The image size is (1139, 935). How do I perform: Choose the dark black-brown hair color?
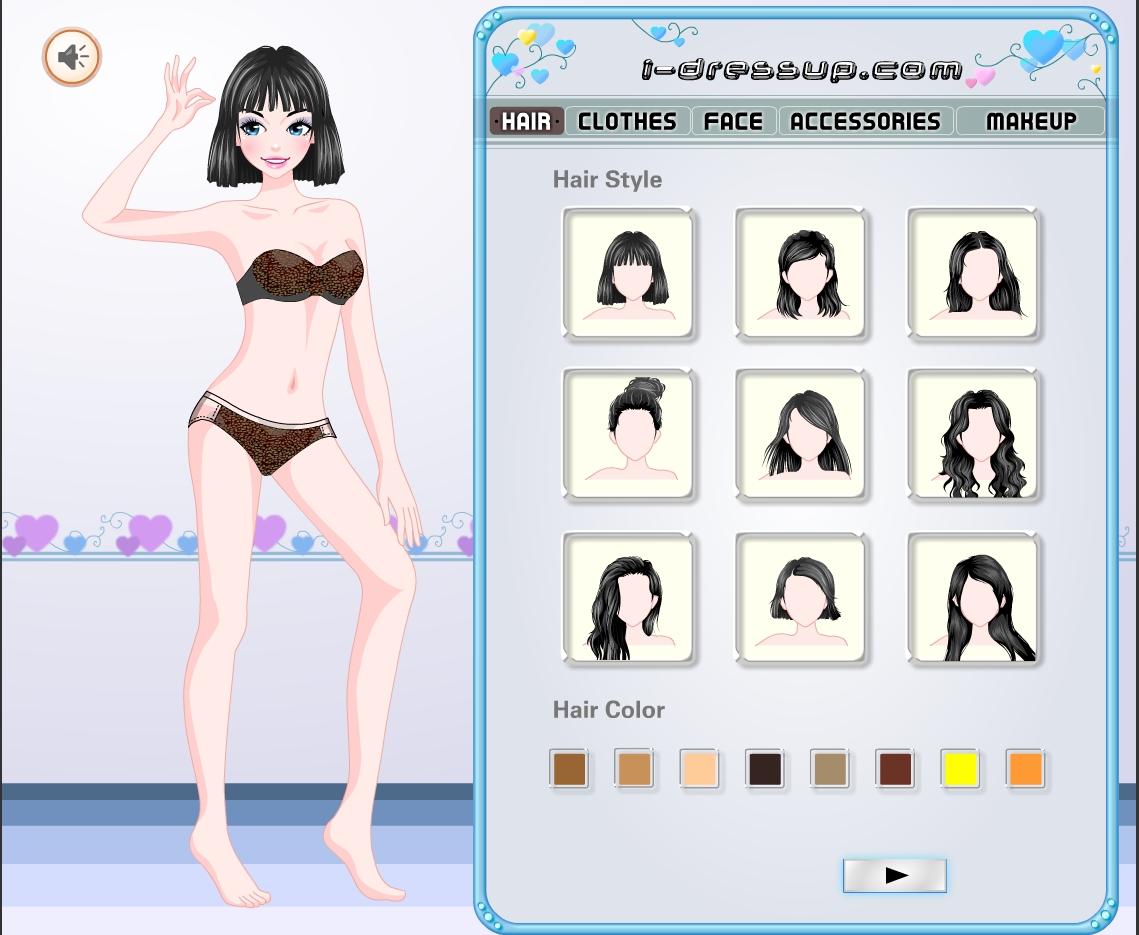pos(765,769)
